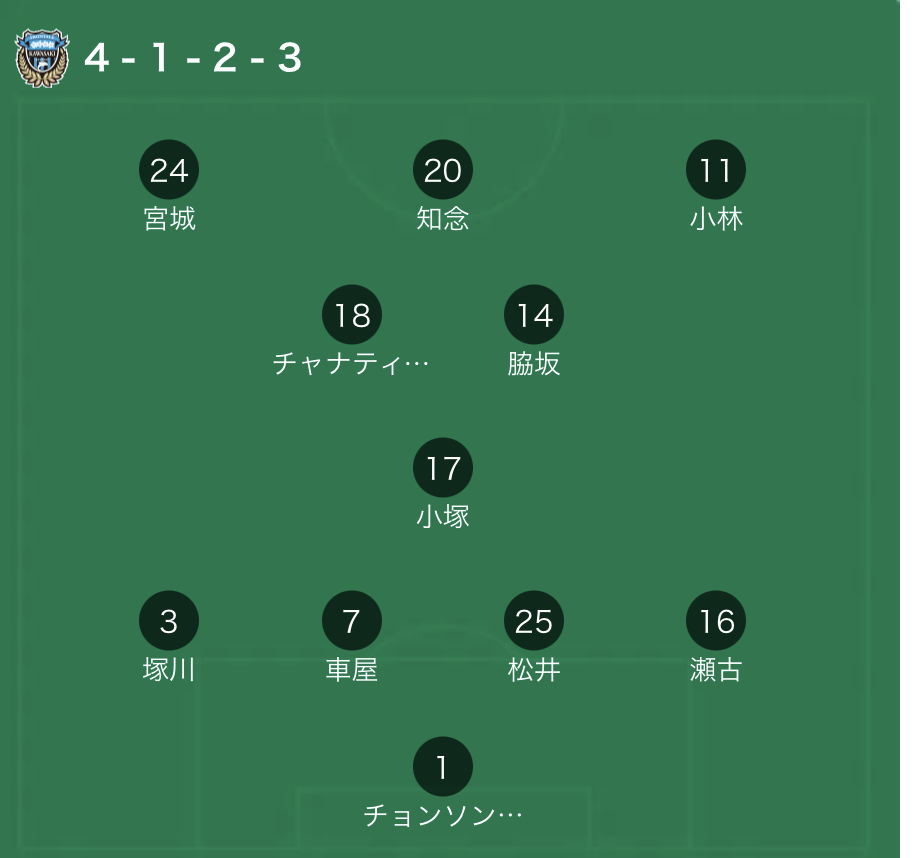Click the 4-1-2-3 formation heading
Image resolution: width=917 pixels, height=858 pixels.
(x=194, y=58)
